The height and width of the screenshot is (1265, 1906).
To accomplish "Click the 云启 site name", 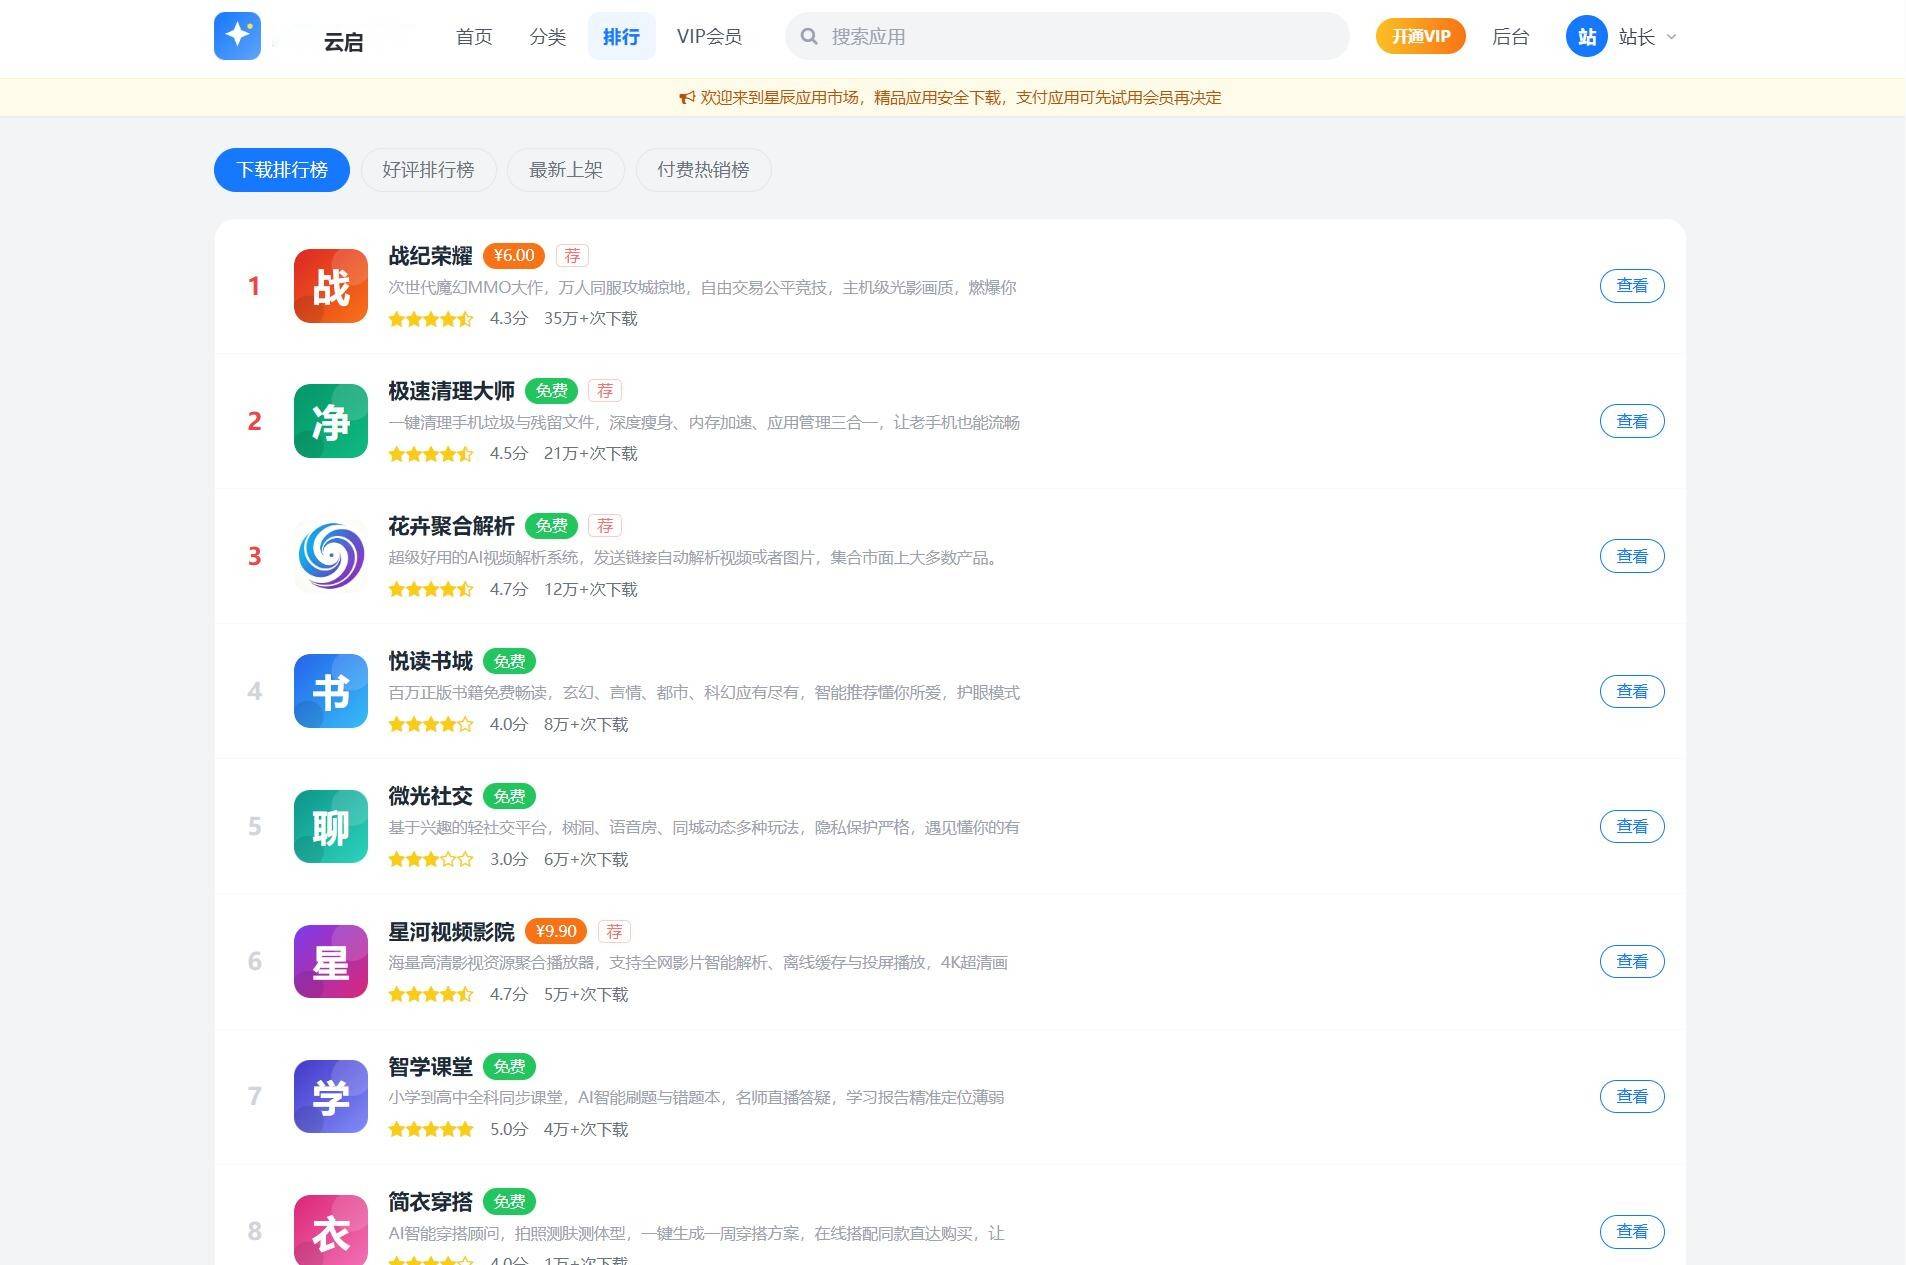I will click(x=343, y=42).
